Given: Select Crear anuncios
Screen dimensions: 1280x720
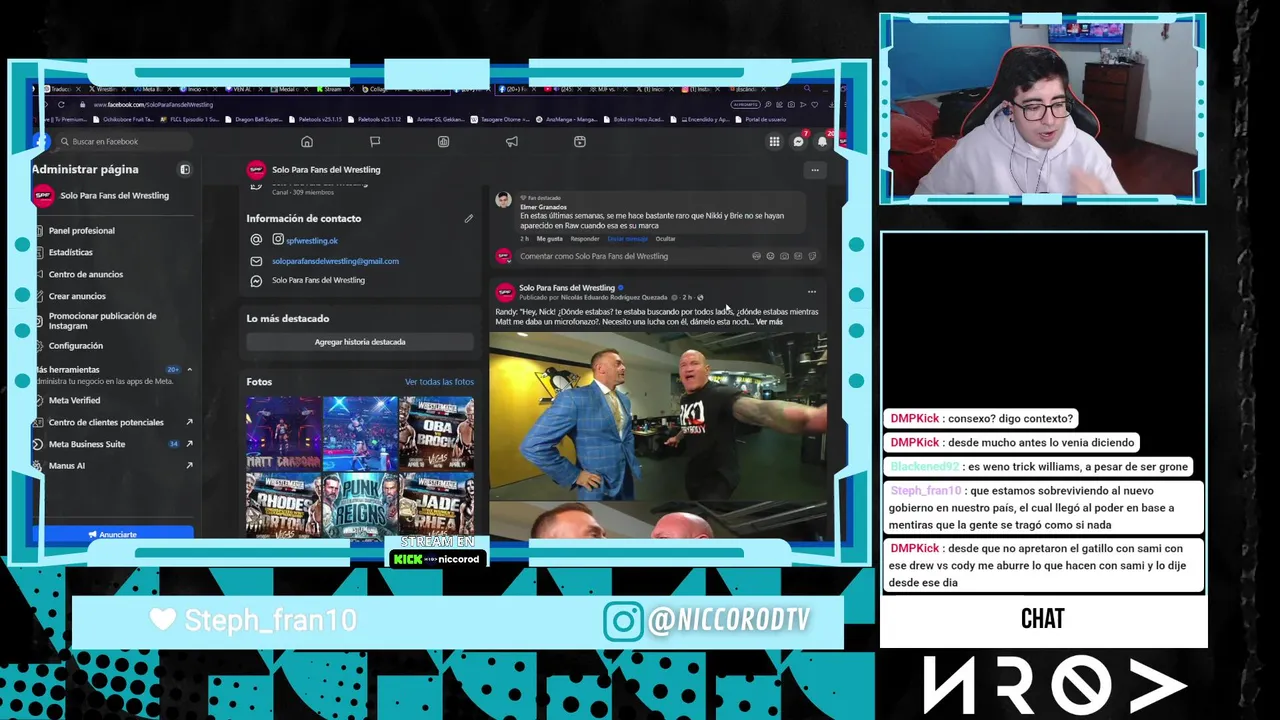Looking at the screenshot, I should pyautogui.click(x=77, y=297).
